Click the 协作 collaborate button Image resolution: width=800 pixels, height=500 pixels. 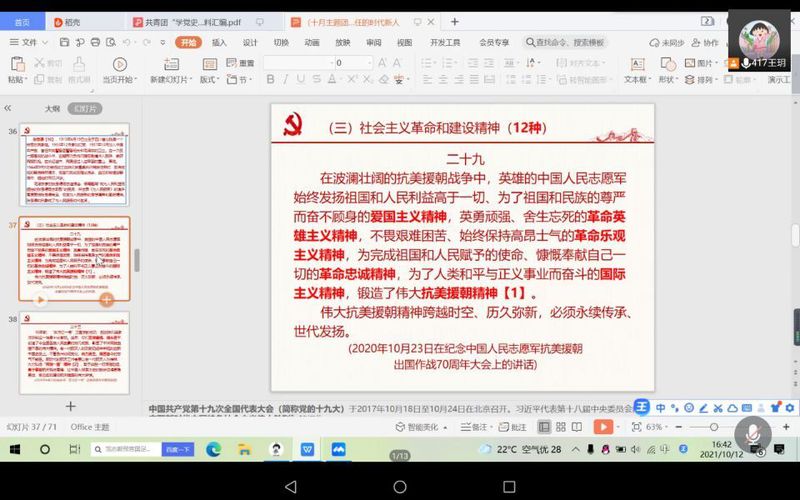point(705,42)
